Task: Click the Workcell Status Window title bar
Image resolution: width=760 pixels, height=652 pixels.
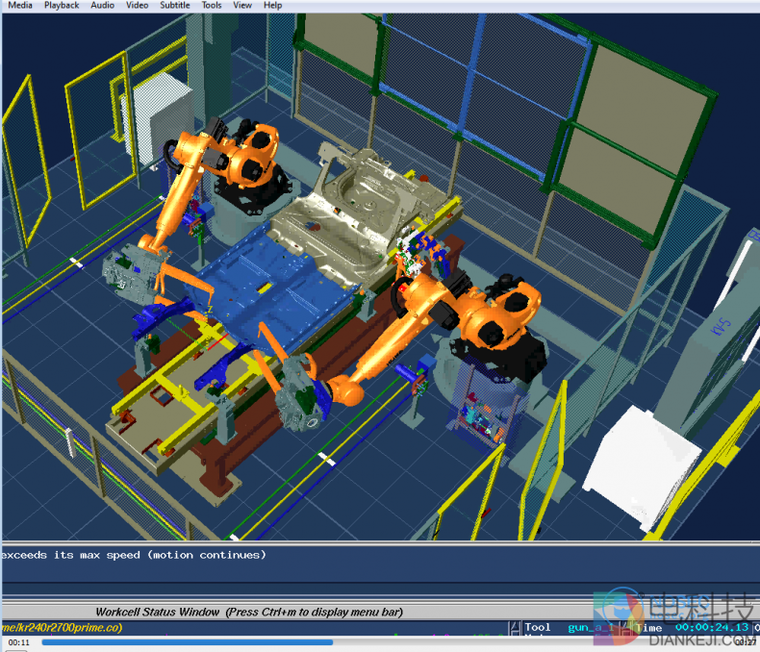Action: pyautogui.click(x=250, y=611)
